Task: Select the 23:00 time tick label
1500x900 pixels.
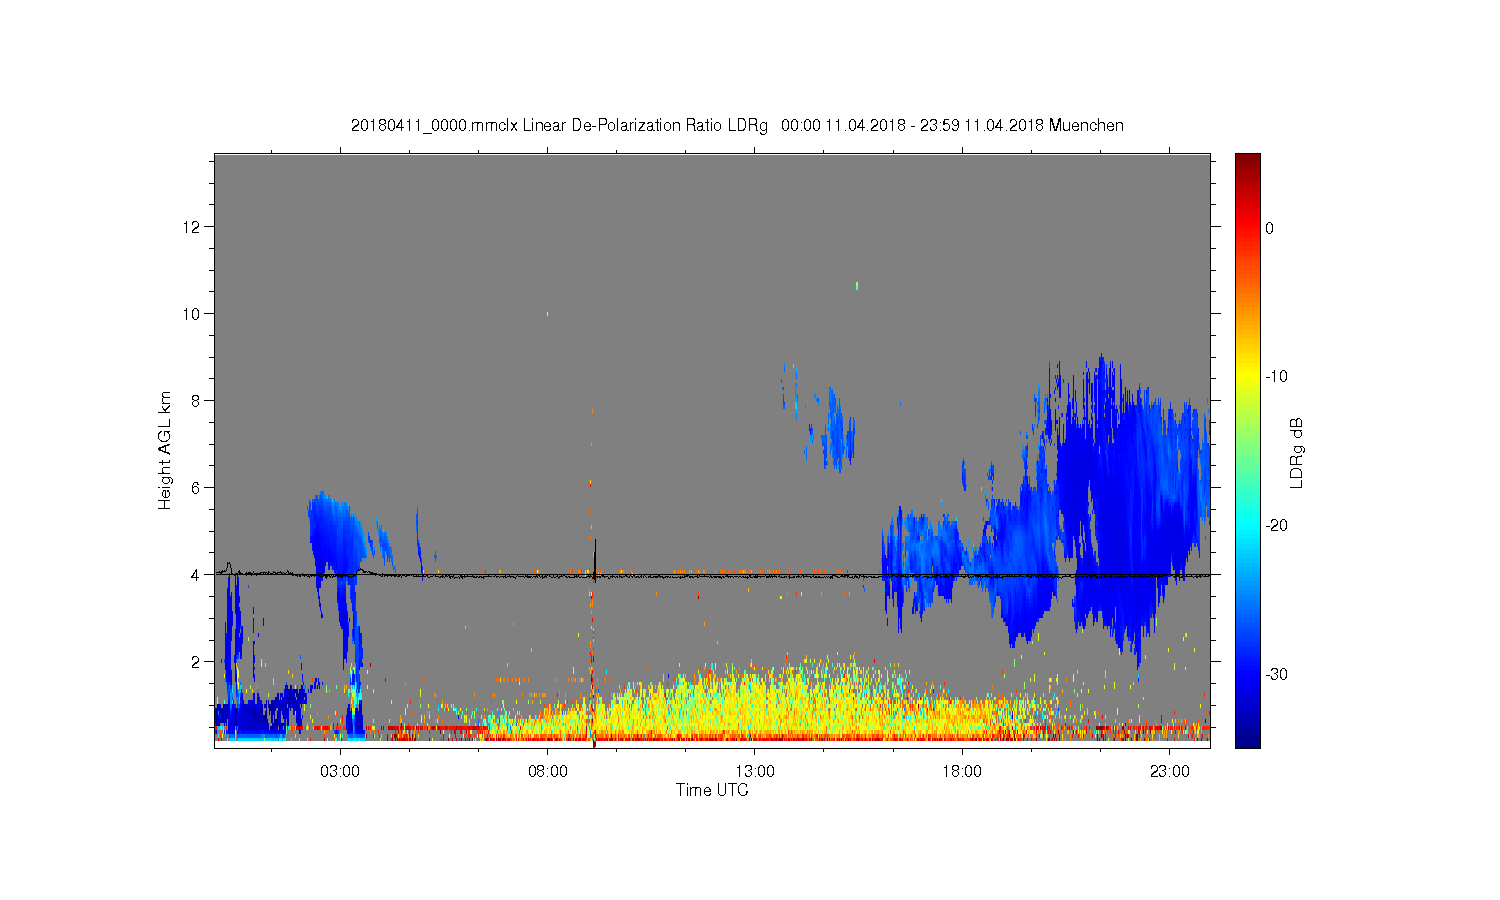Action: [1170, 772]
